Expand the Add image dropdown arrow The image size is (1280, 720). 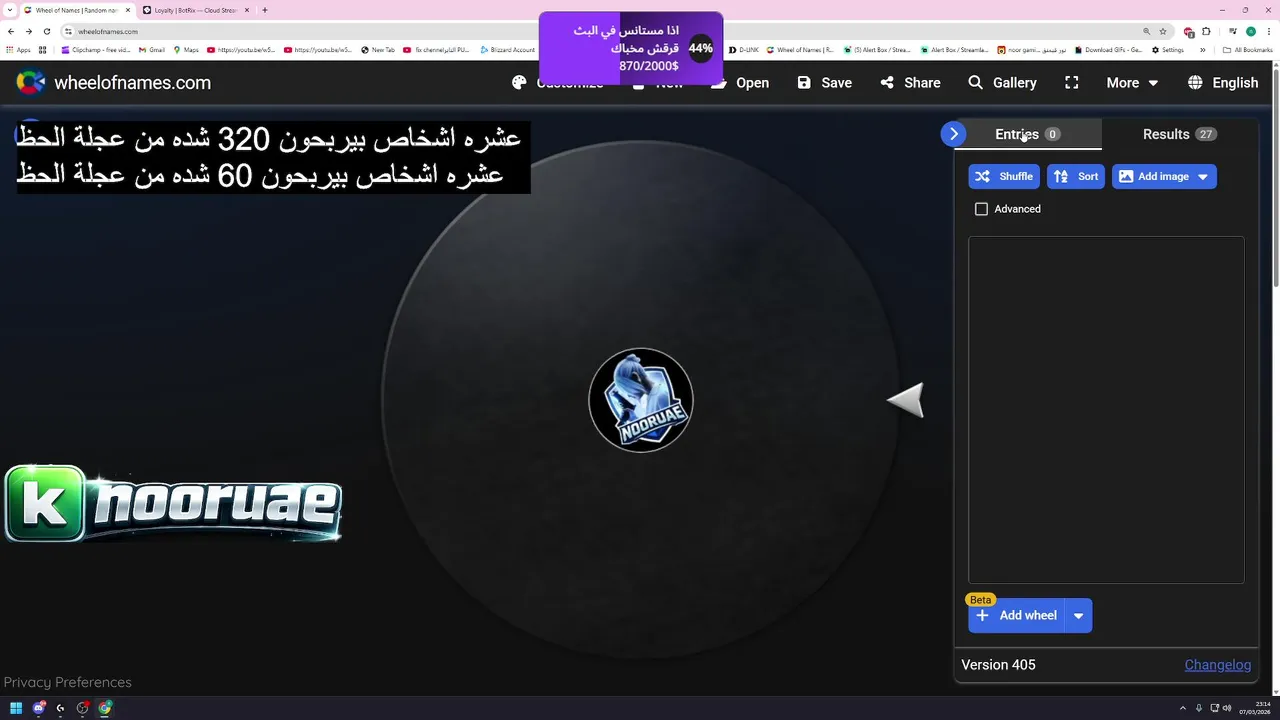tap(1203, 177)
